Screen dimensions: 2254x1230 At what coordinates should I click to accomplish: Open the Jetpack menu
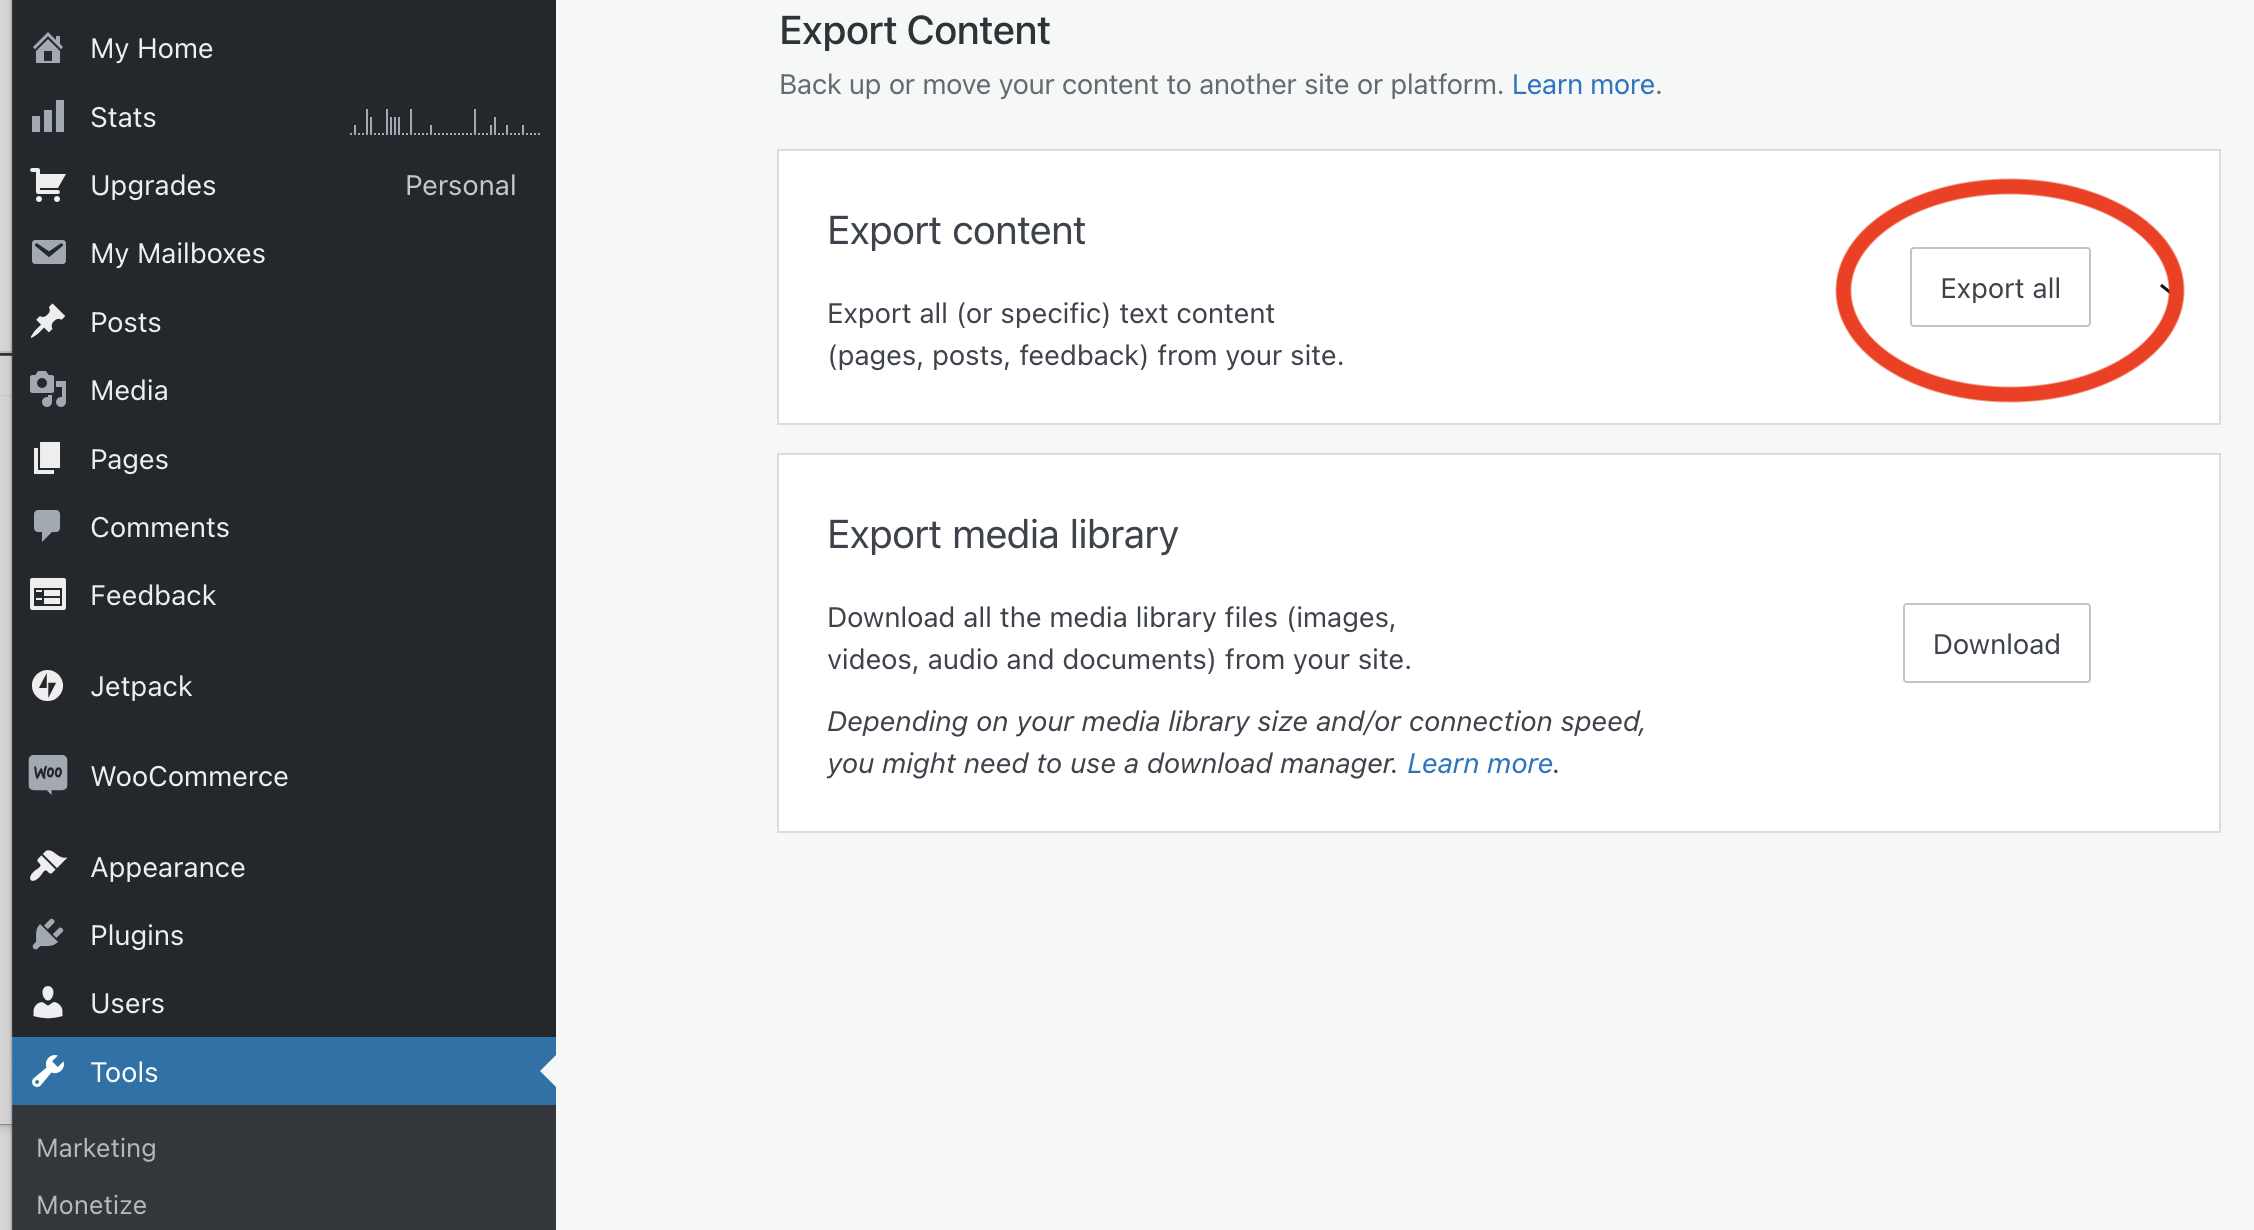pyautogui.click(x=284, y=686)
